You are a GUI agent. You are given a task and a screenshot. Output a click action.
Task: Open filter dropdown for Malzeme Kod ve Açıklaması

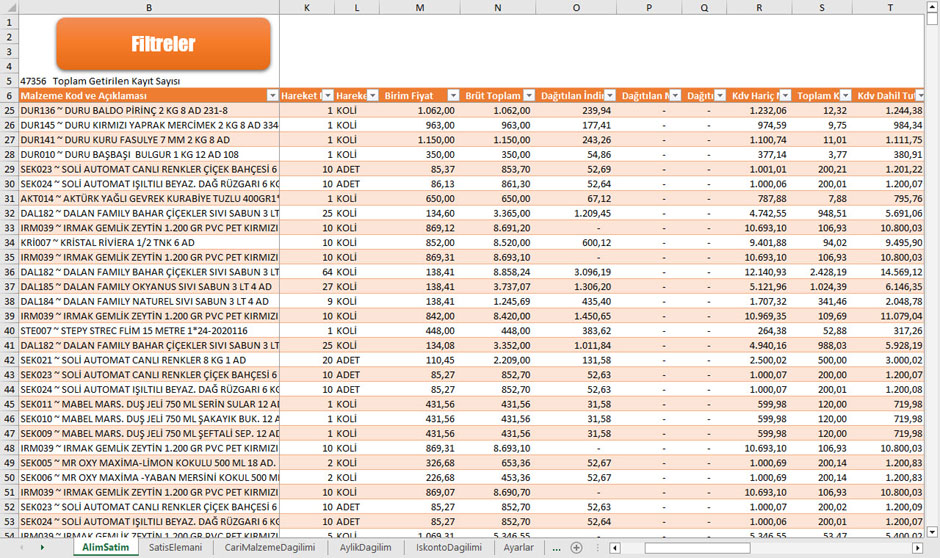click(x=272, y=95)
